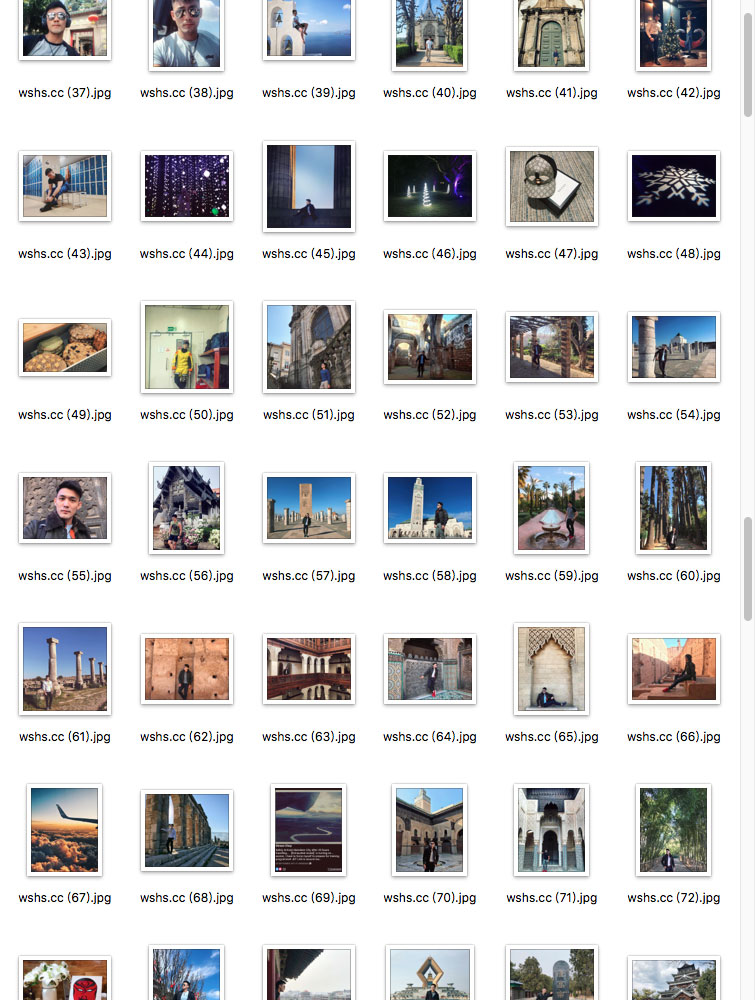Screen dimensions: 755x1000
Task: Click the filename label wshs.cc (52).jpg
Action: 430,415
